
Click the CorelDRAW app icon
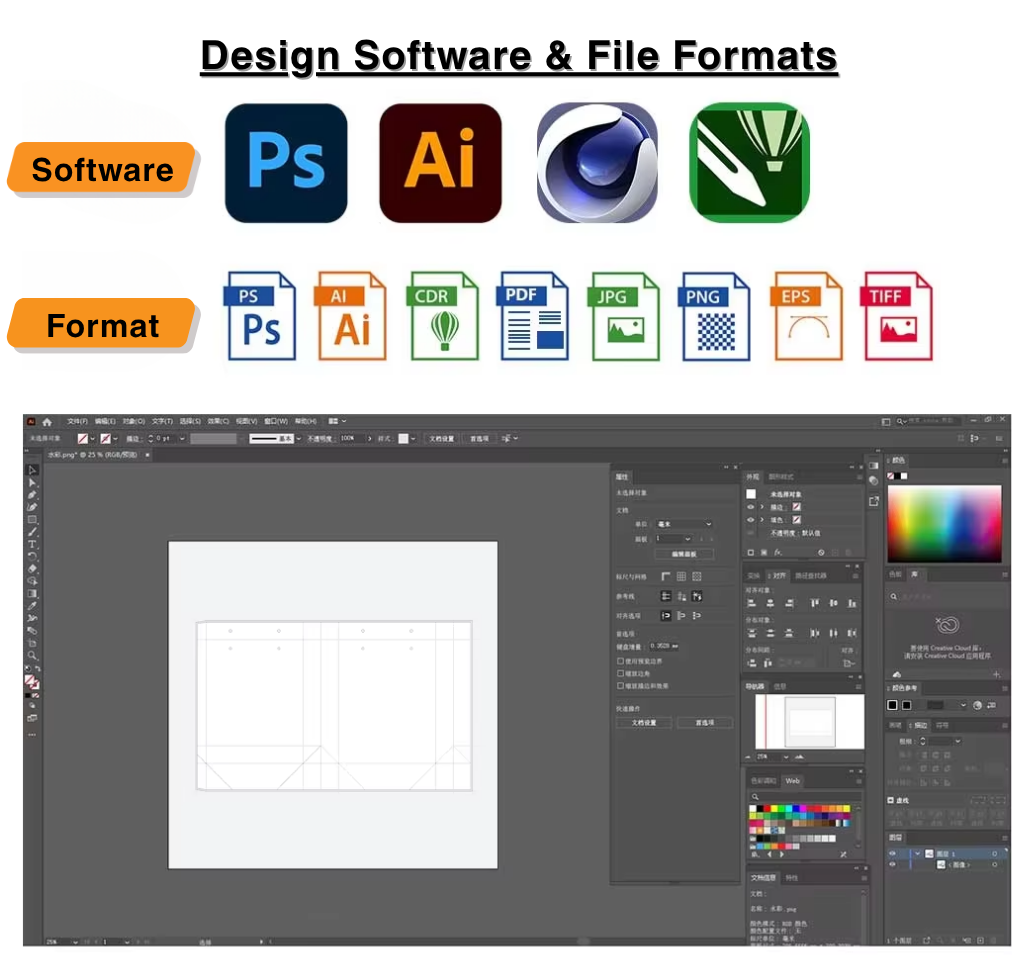749,163
